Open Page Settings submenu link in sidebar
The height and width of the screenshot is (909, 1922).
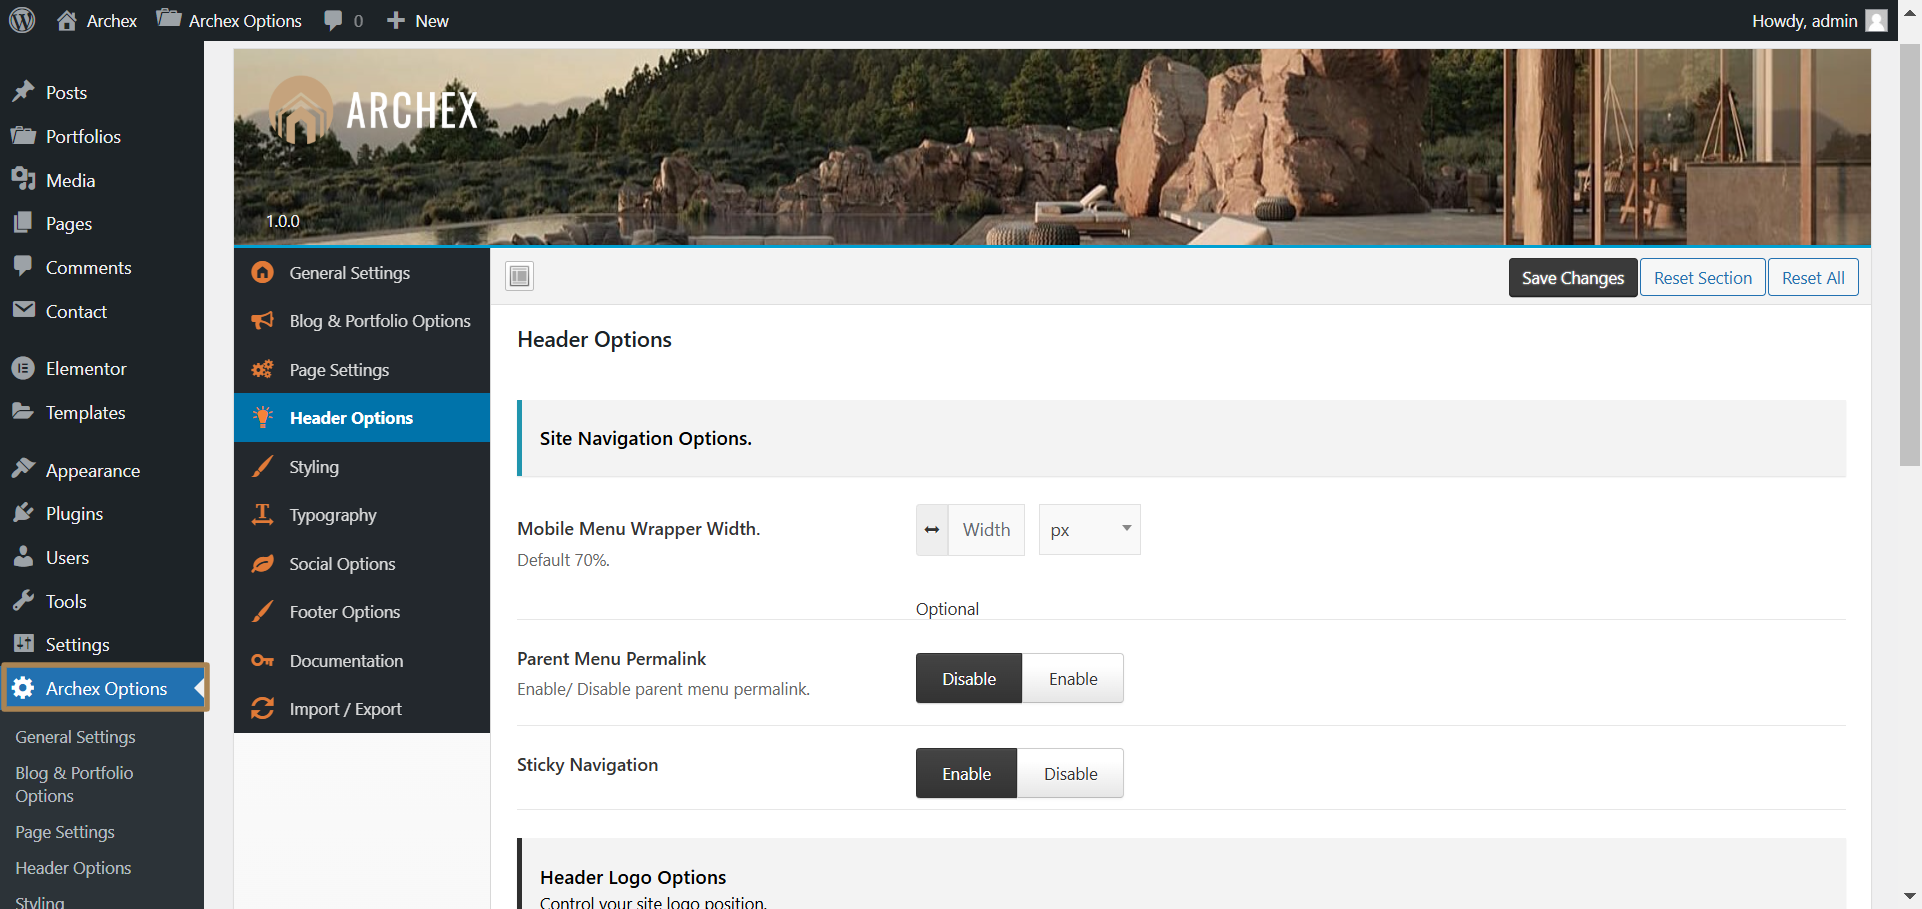coord(65,831)
